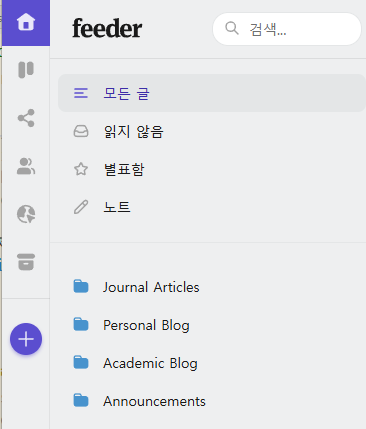Screen dimensions: 366x429
Task: Open the globe discover icon
Action: tap(26, 214)
